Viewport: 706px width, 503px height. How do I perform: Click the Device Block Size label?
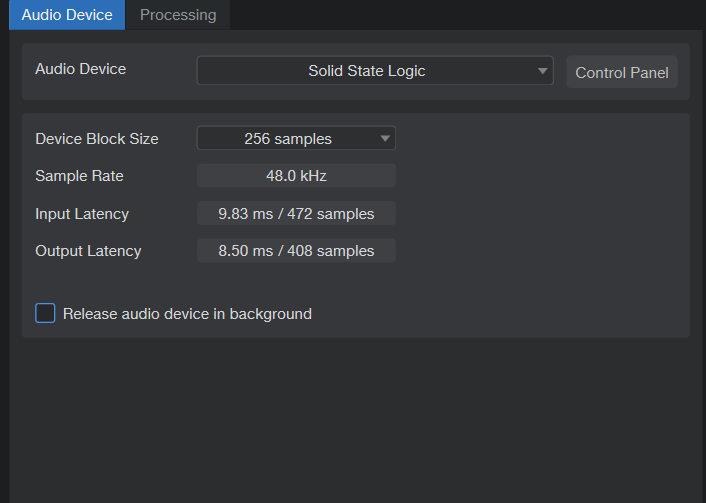[x=97, y=139]
